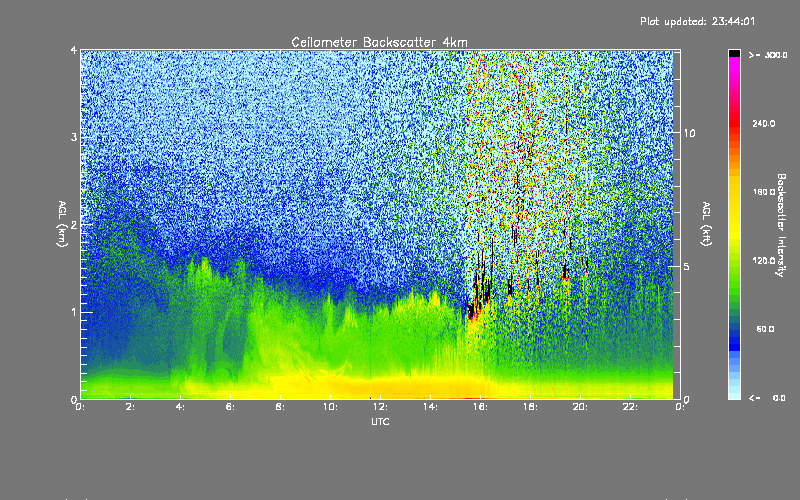Click the '4:' hour tick on the UTC axis
Screen dimensions: 800x500
click(x=181, y=407)
